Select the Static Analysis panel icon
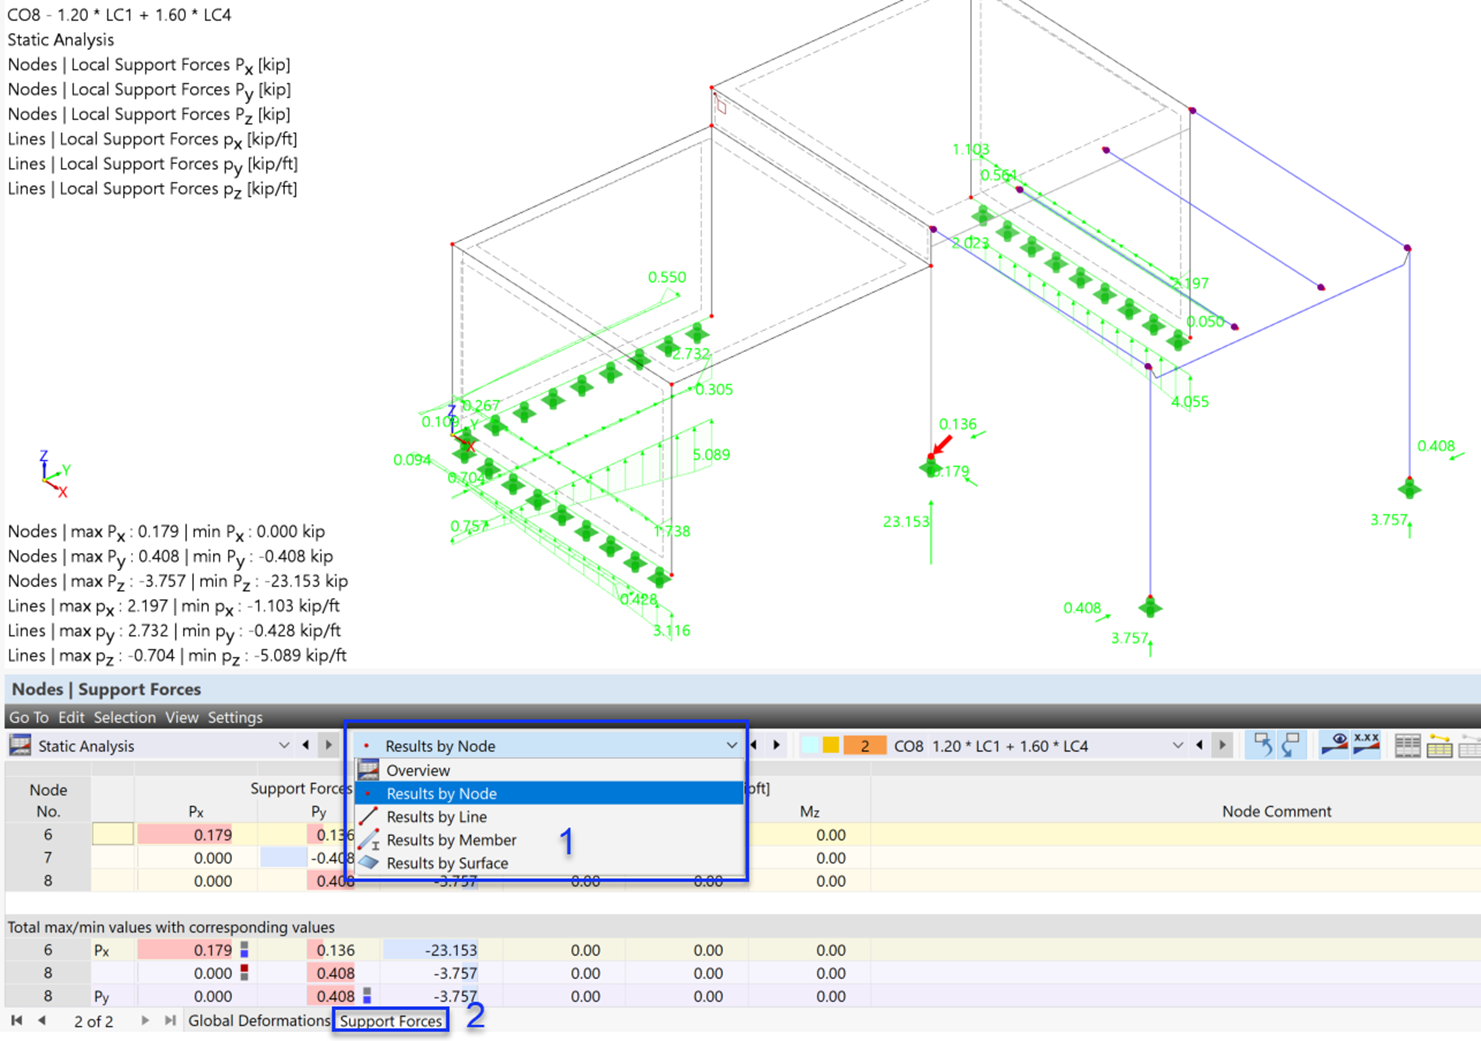This screenshot has width=1481, height=1041. [x=20, y=745]
